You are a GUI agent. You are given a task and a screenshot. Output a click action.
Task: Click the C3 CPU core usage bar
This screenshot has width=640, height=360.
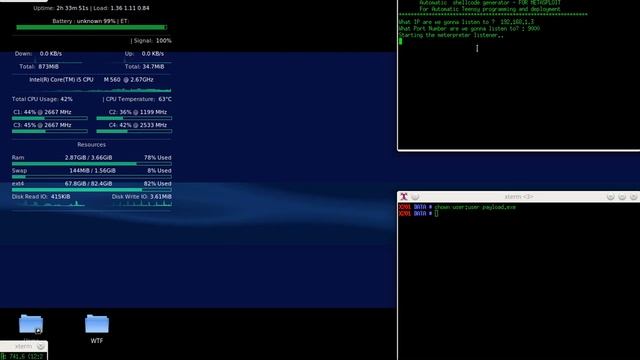(50, 131)
